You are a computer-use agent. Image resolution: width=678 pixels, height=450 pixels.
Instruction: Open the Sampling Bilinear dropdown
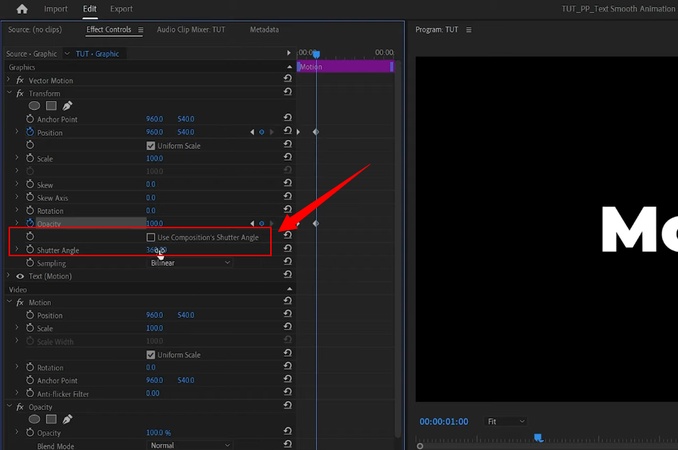(190, 263)
